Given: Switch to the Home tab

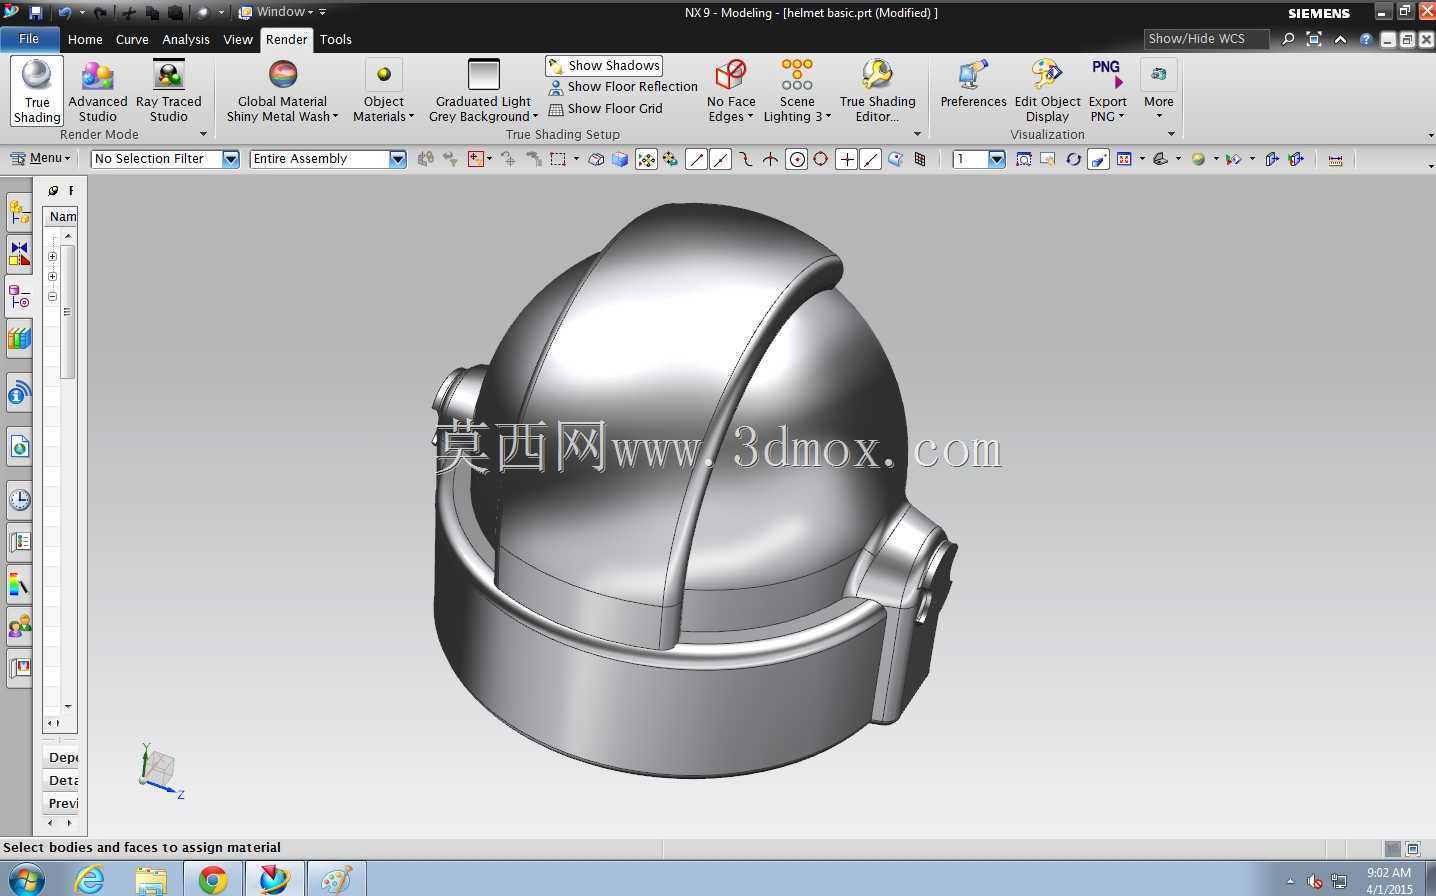Looking at the screenshot, I should click(x=85, y=39).
